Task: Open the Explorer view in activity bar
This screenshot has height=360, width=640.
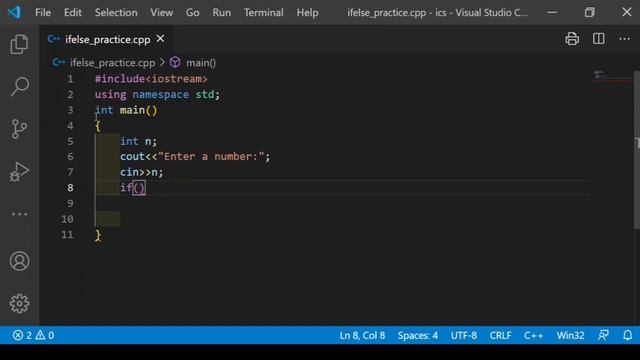Action: 19,44
